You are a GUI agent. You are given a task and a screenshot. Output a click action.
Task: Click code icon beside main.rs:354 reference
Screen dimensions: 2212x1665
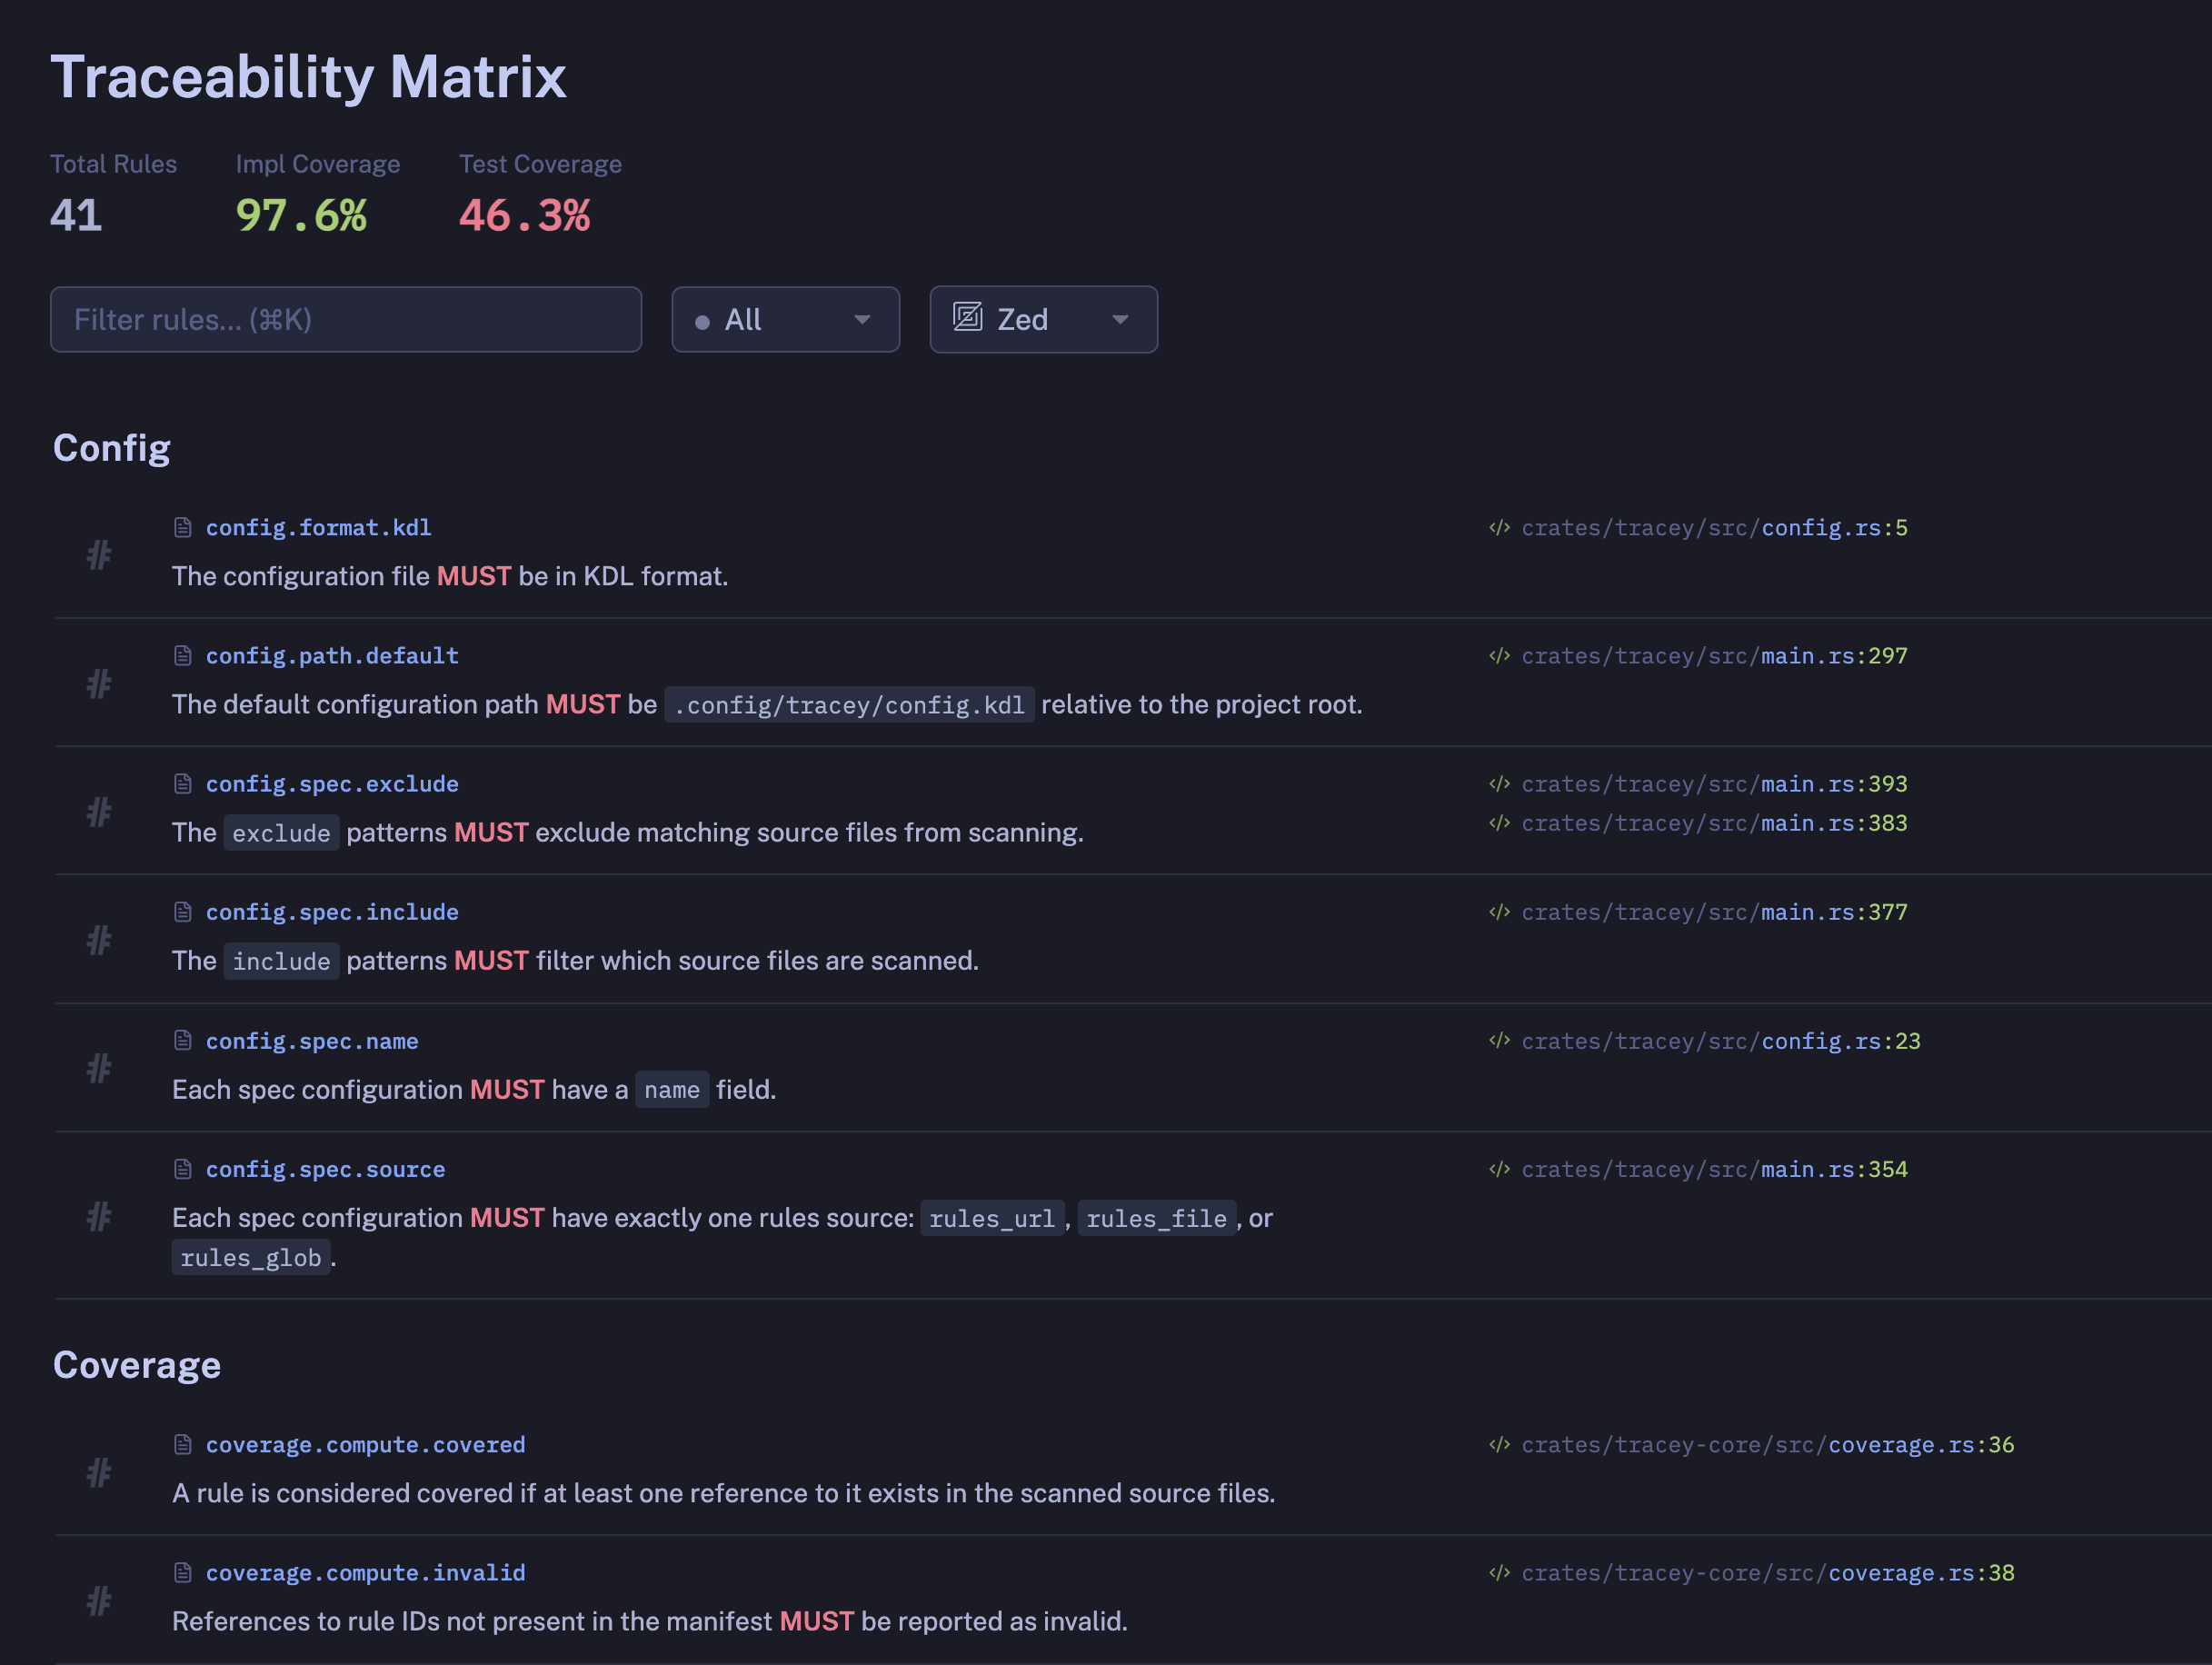tap(1499, 1169)
